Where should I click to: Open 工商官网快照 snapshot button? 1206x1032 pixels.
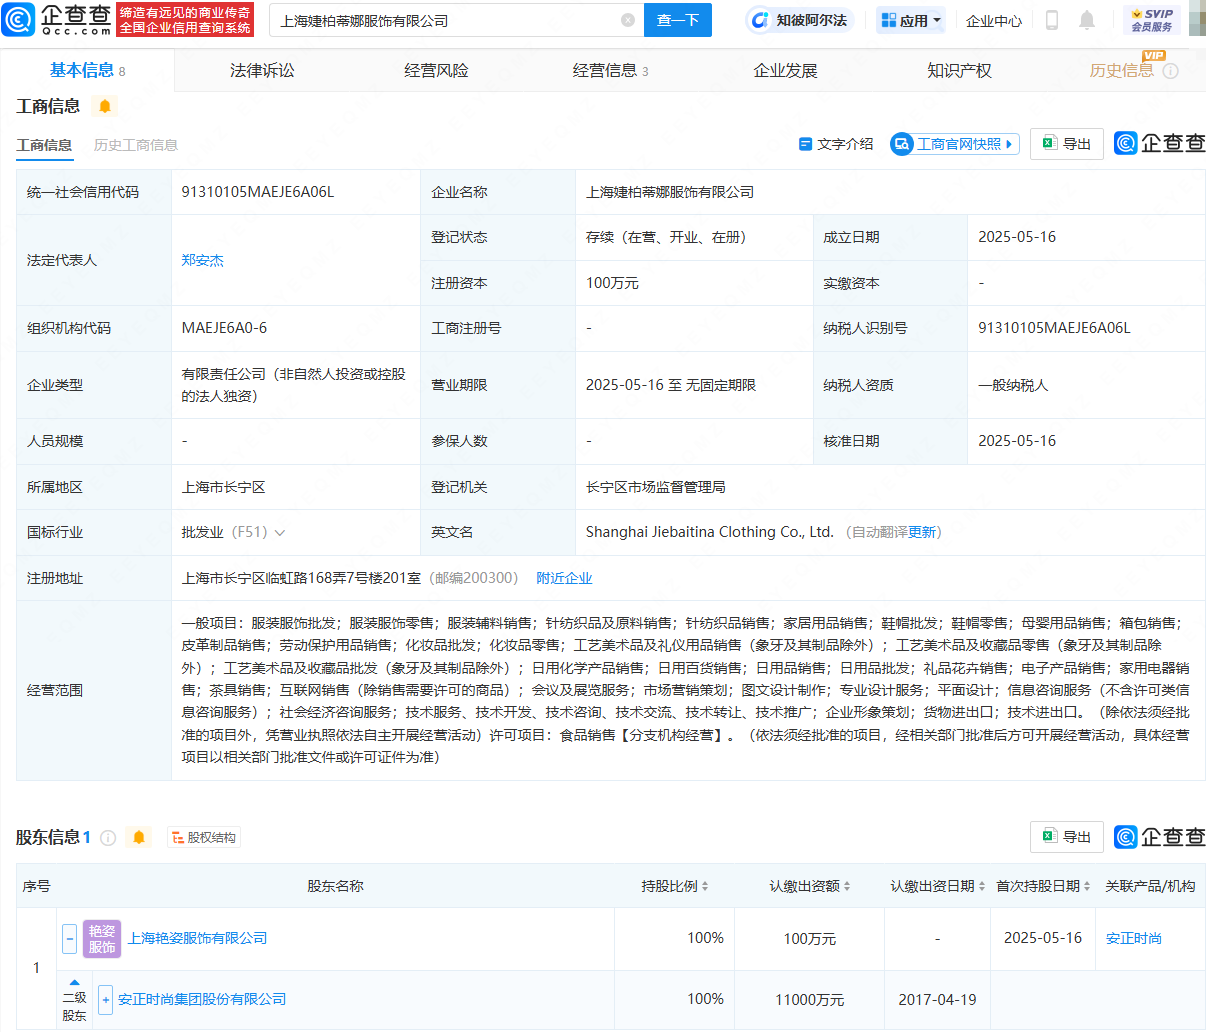click(x=955, y=144)
